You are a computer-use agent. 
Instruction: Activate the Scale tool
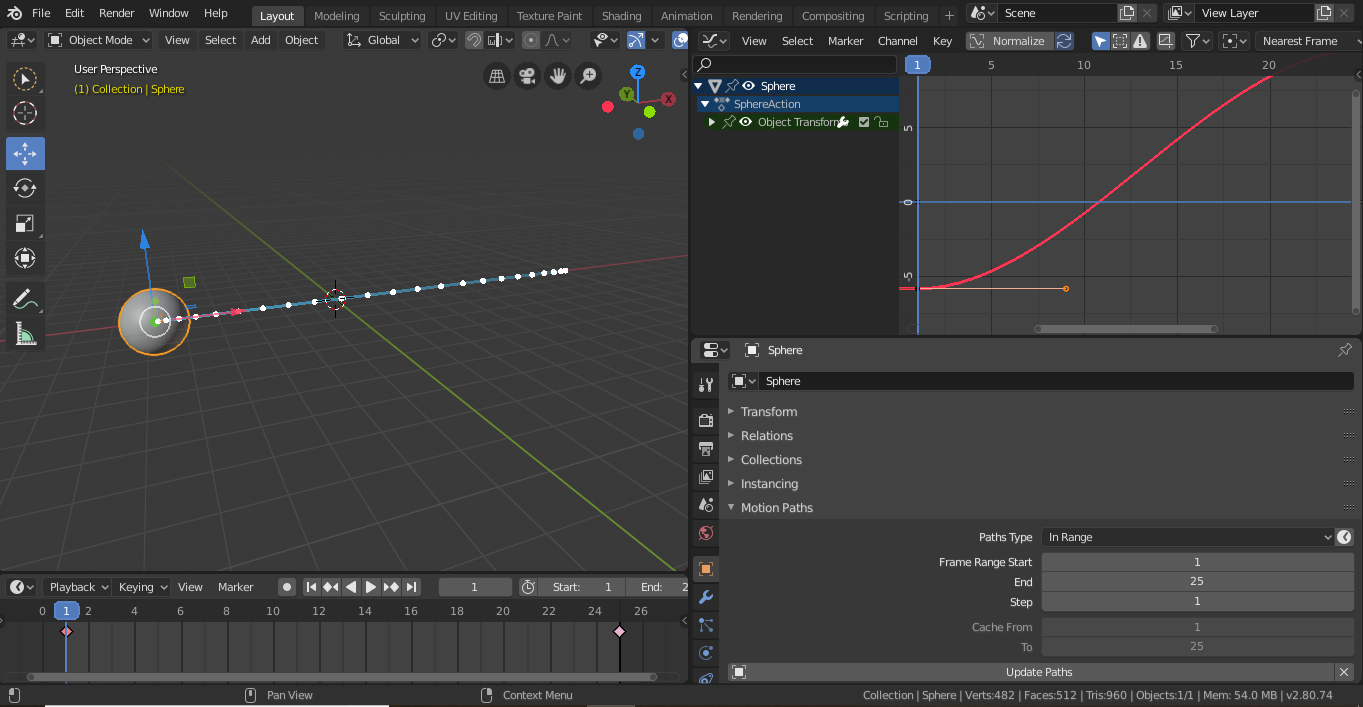25,223
